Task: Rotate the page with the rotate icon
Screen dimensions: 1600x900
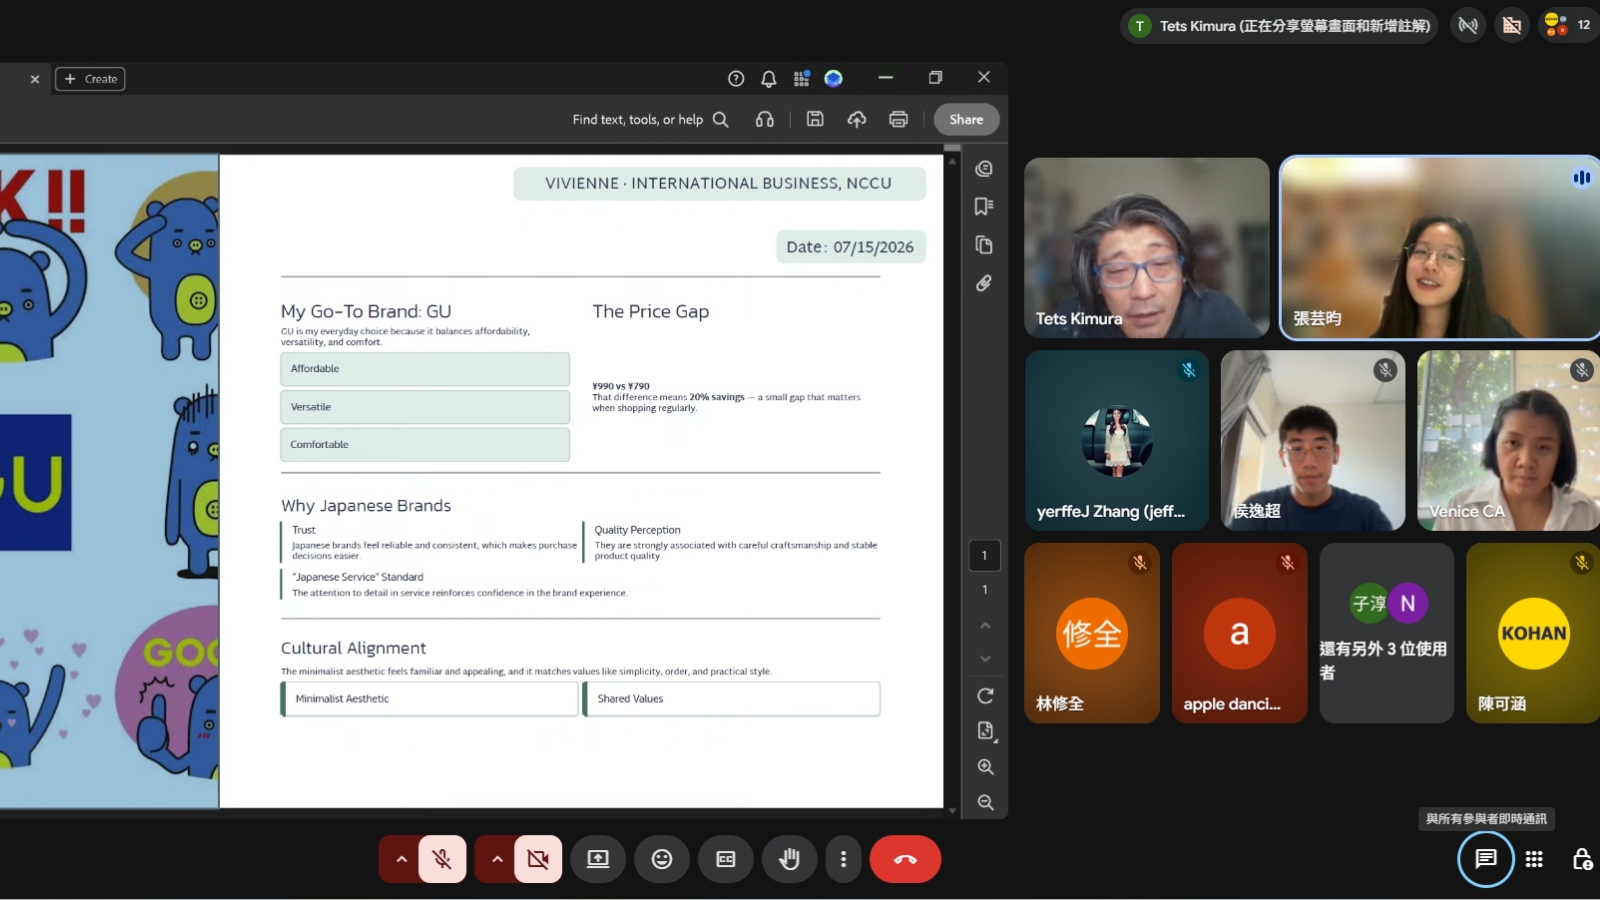Action: [x=985, y=695]
